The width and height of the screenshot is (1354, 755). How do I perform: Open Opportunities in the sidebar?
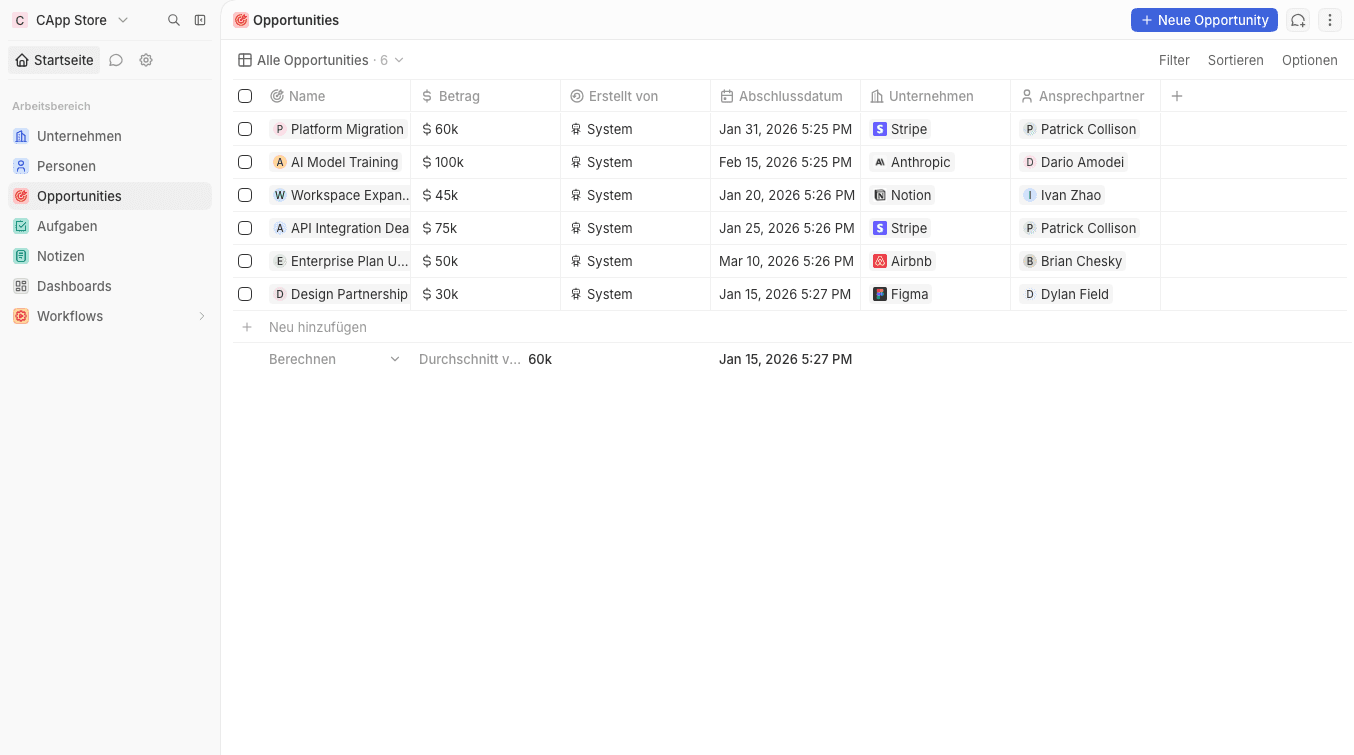(x=110, y=196)
